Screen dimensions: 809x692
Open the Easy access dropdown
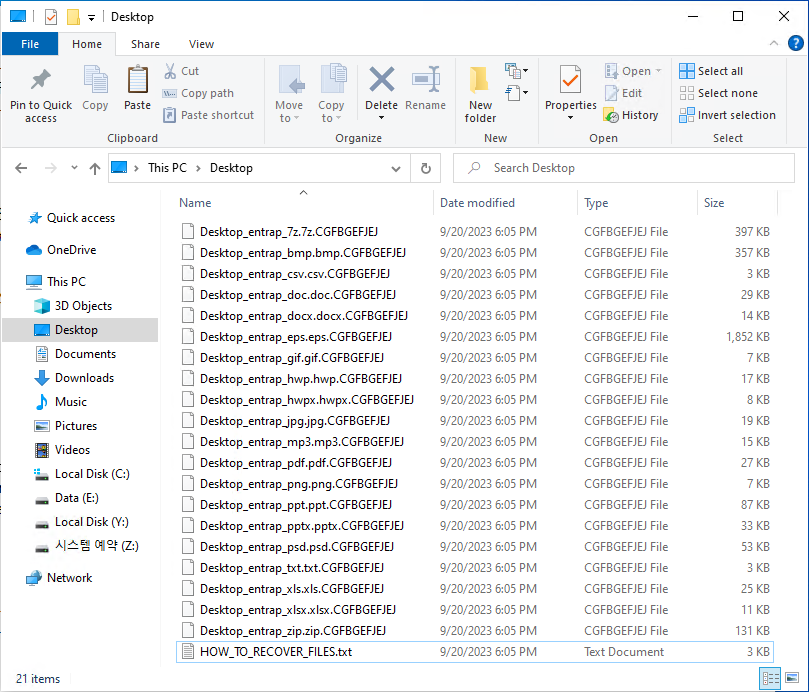click(x=516, y=93)
